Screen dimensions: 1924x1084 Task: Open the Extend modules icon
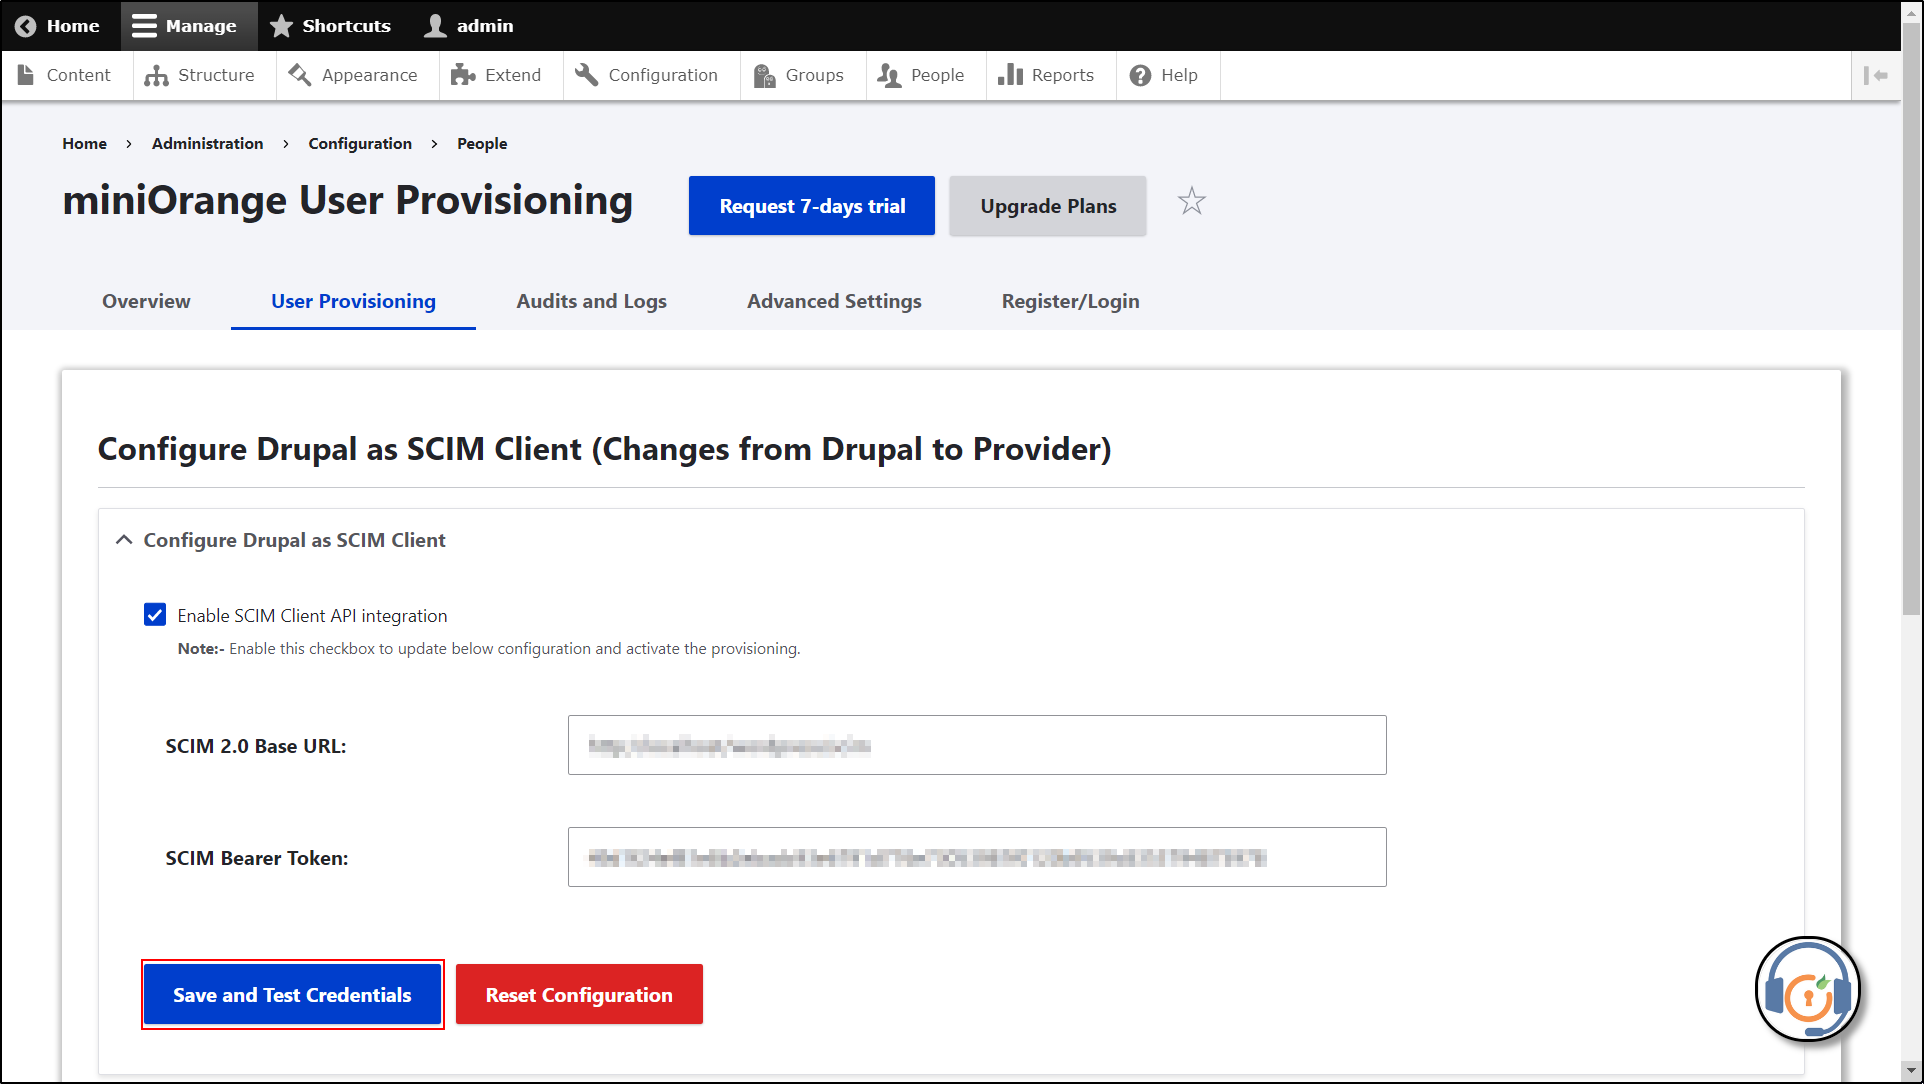(461, 75)
